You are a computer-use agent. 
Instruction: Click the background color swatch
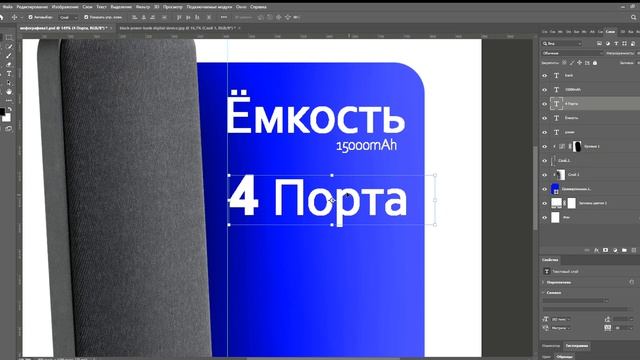pyautogui.click(x=7, y=118)
